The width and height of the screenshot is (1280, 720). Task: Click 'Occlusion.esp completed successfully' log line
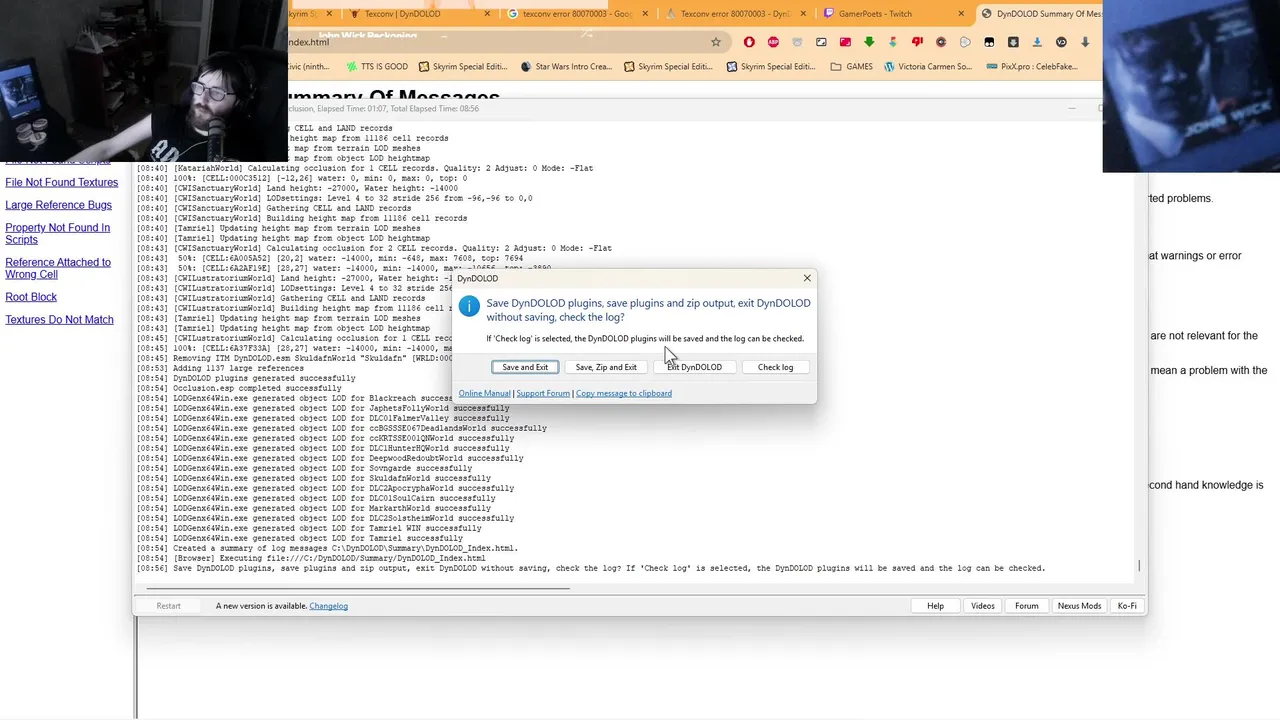239,388
